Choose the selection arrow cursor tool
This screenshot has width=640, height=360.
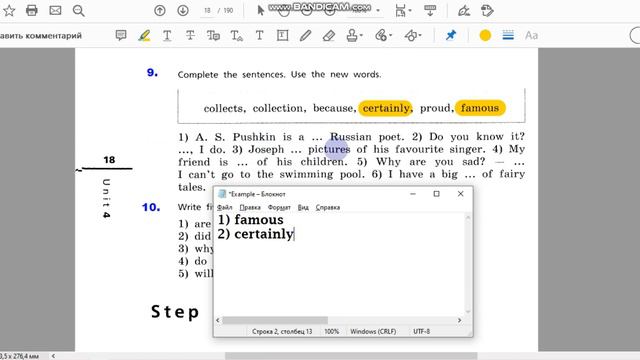click(x=260, y=11)
